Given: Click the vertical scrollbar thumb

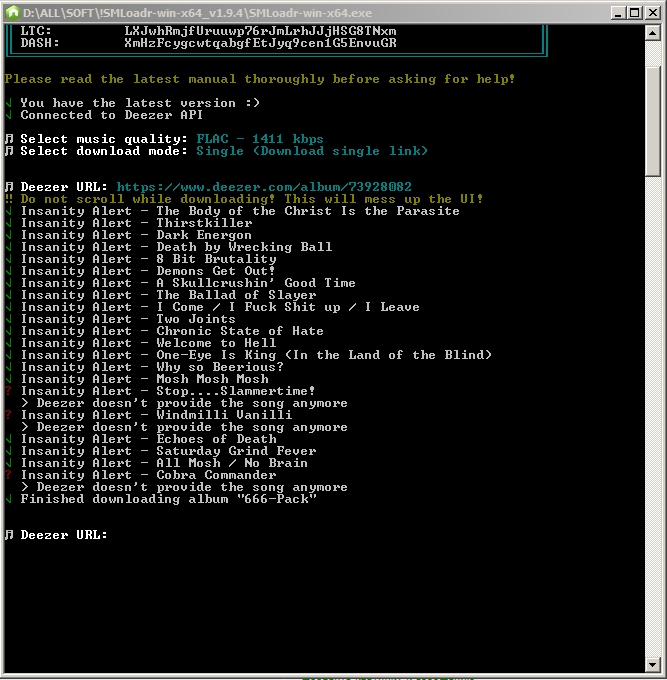Looking at the screenshot, I should click(x=652, y=121).
